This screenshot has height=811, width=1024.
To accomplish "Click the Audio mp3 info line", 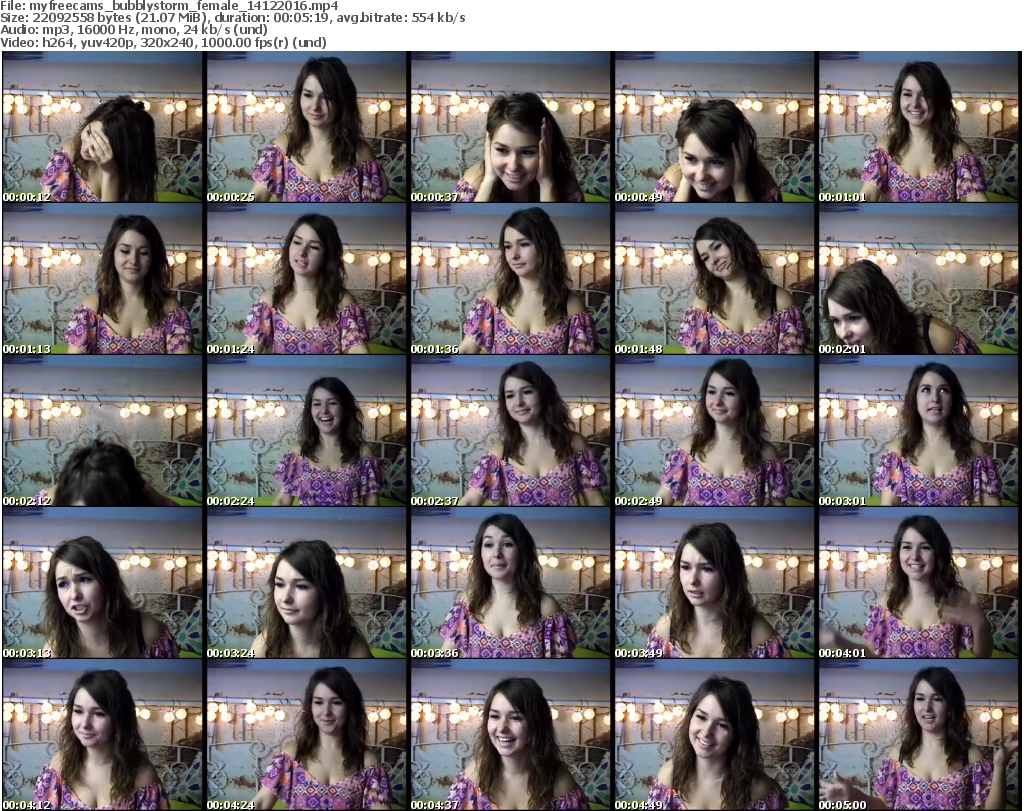I will [134, 30].
